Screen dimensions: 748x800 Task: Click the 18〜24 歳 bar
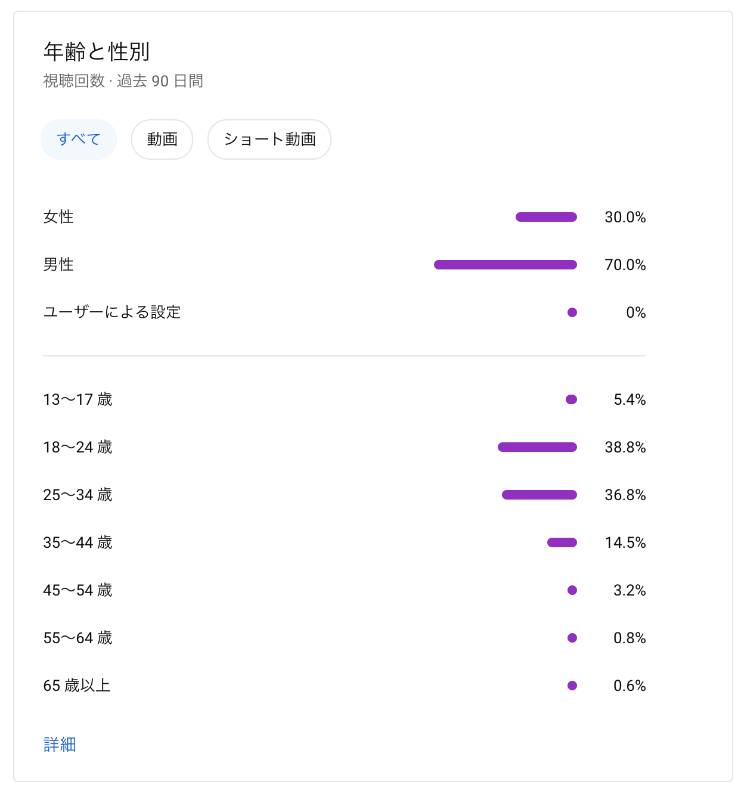click(538, 447)
